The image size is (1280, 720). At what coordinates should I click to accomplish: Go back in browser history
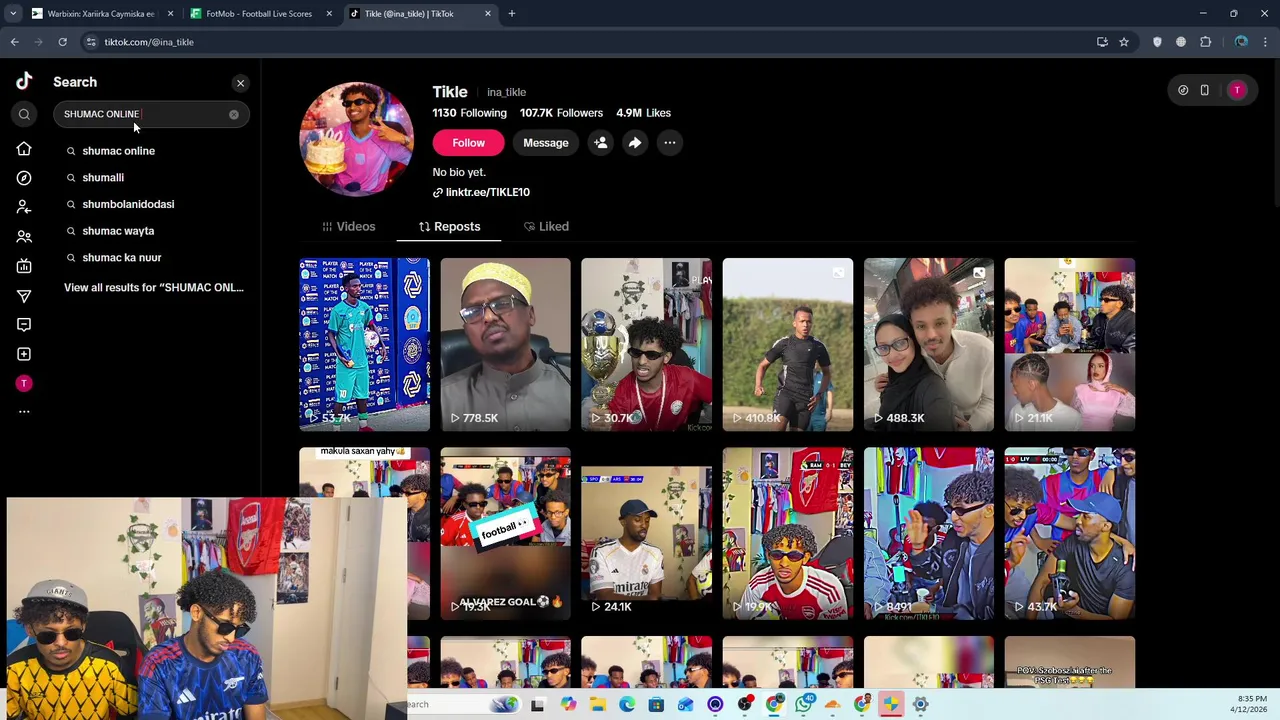tap(14, 42)
